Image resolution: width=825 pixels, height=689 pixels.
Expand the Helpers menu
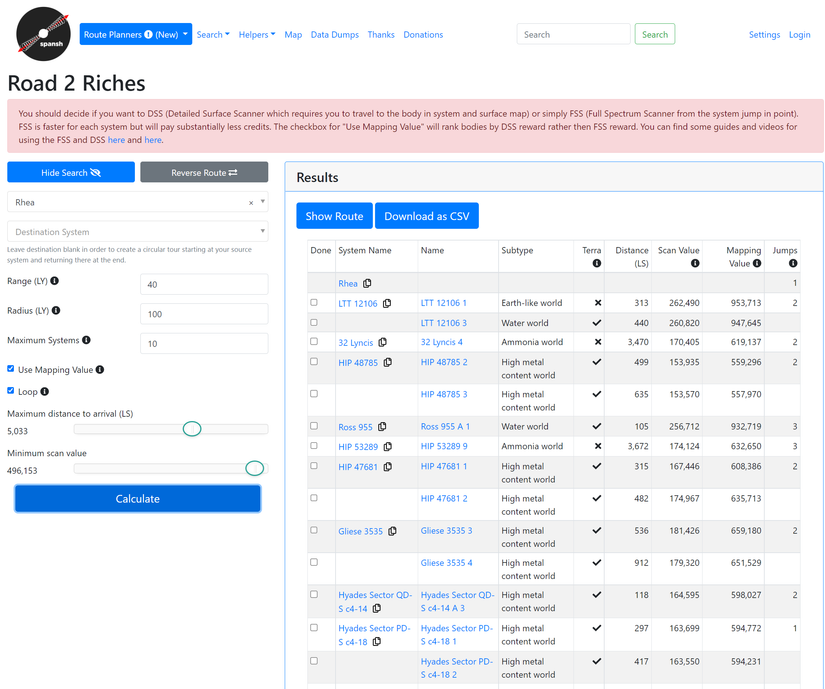[x=257, y=34]
